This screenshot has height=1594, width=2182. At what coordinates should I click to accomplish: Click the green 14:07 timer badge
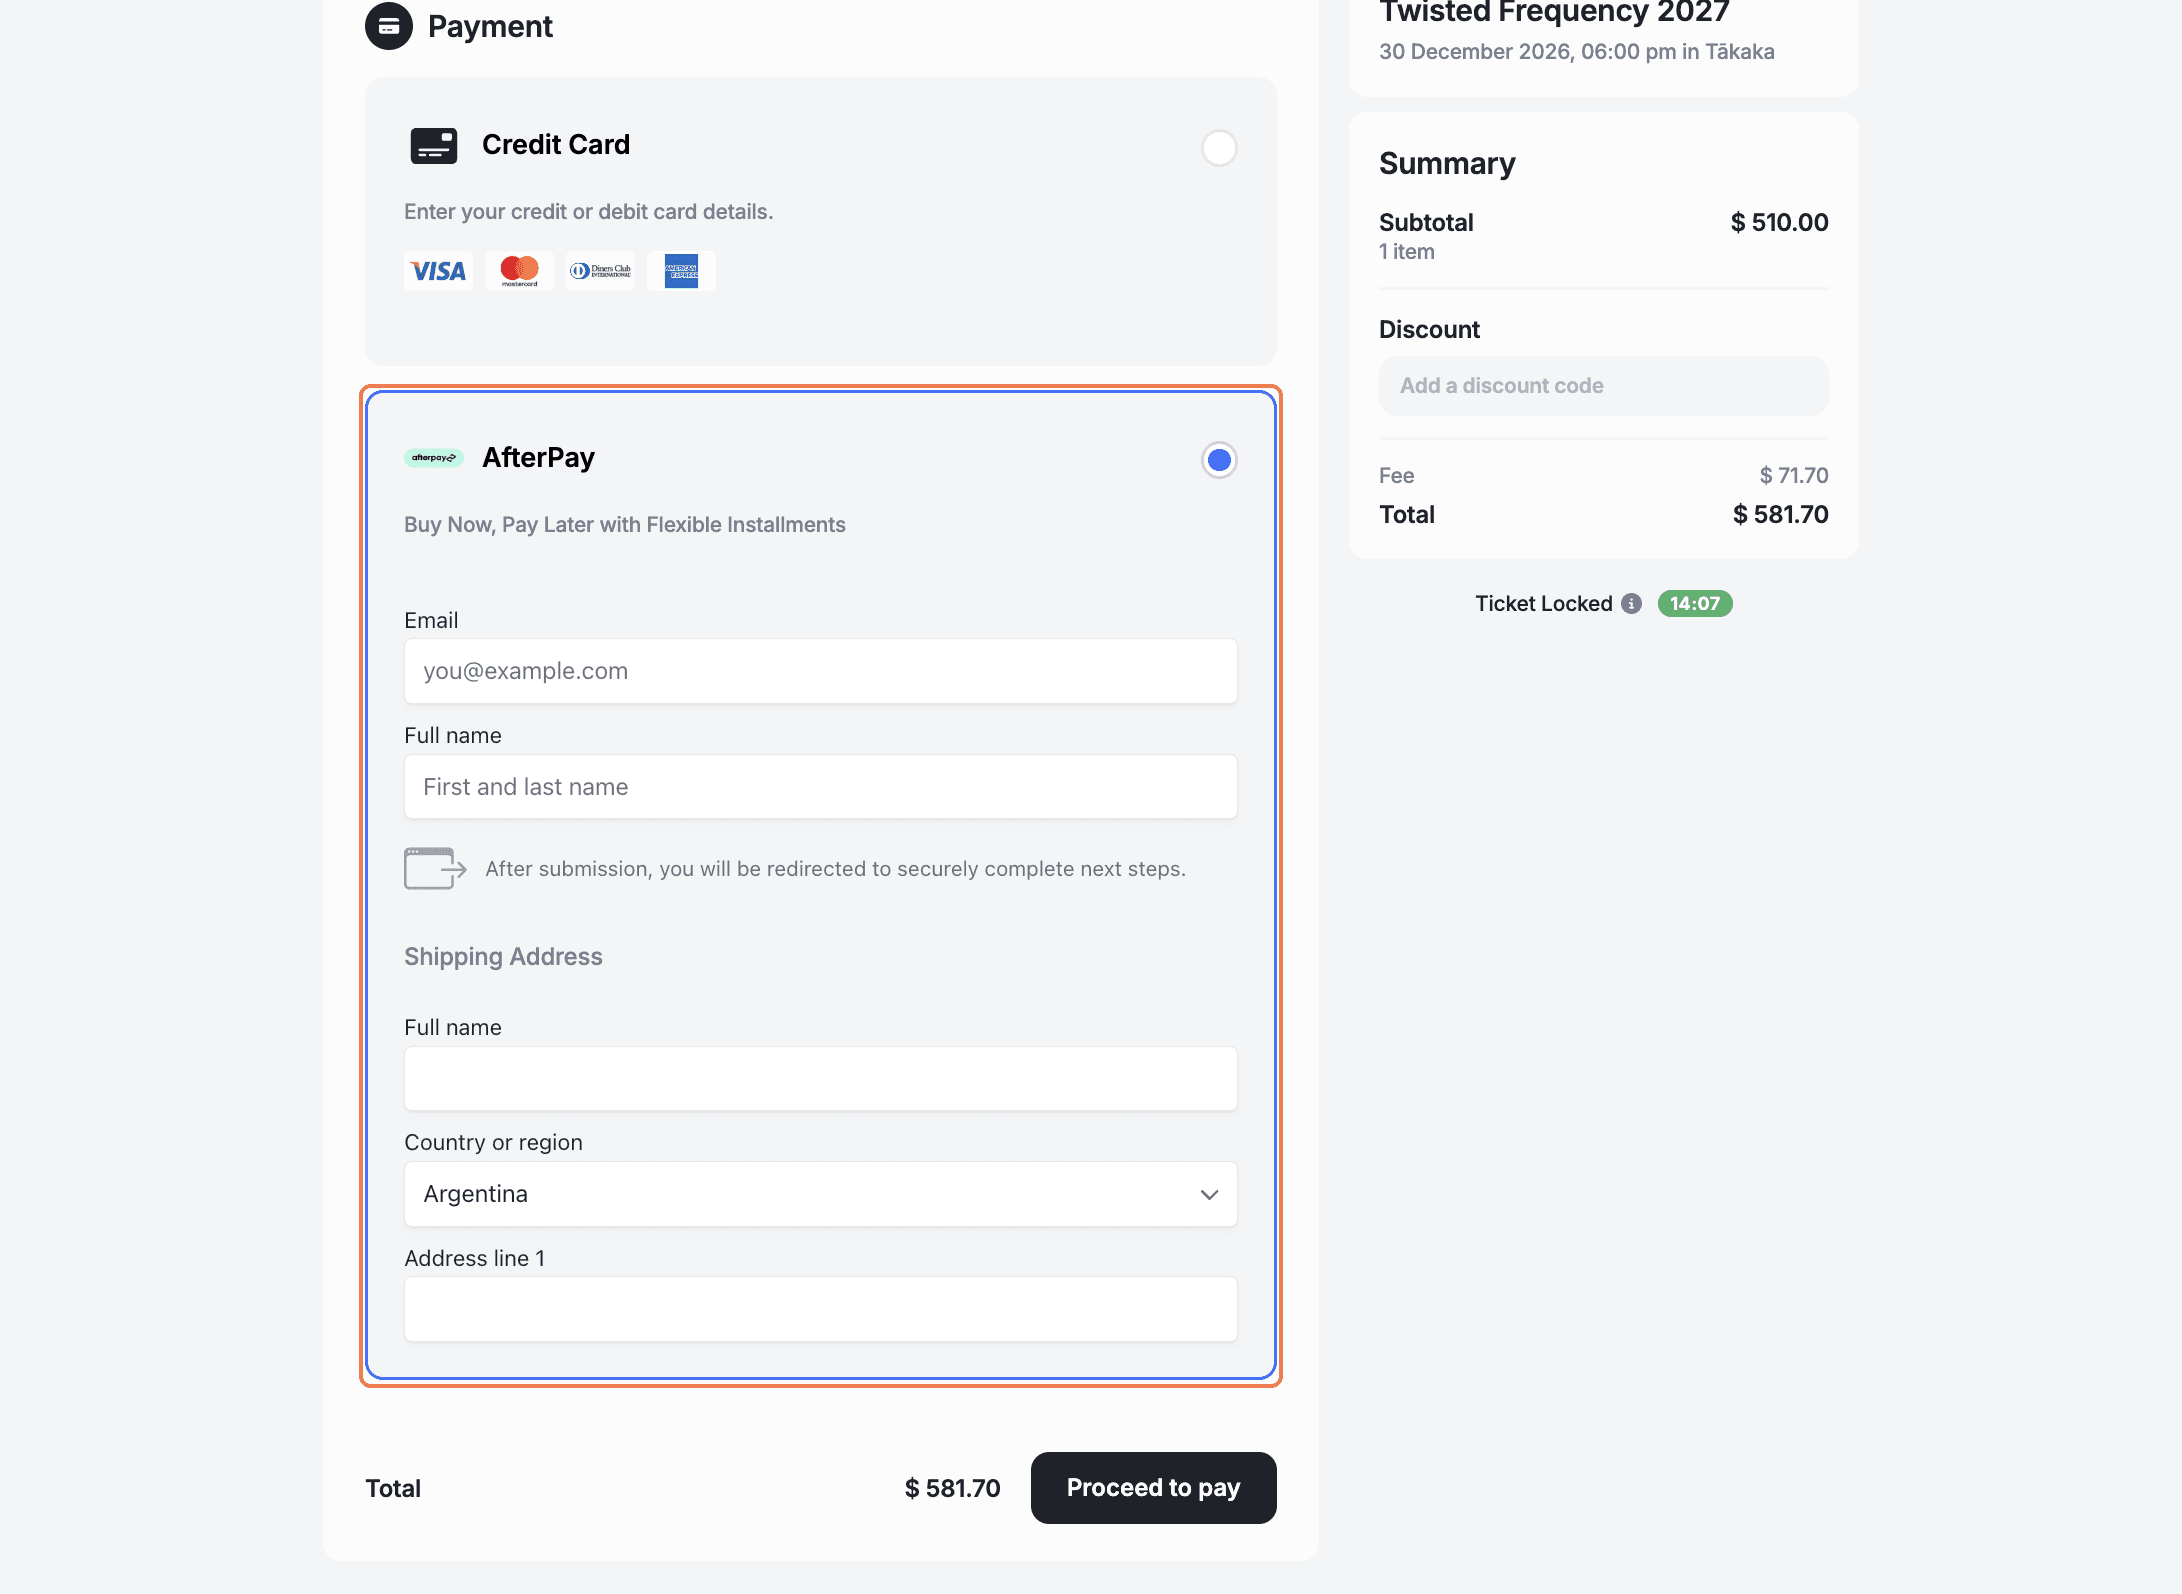point(1694,604)
